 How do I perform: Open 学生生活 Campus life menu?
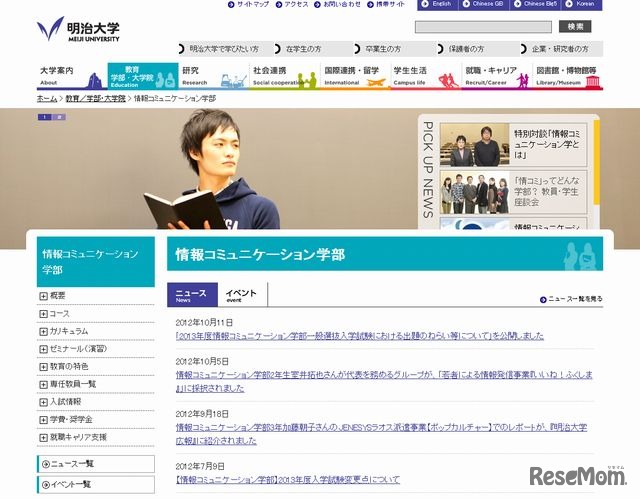click(x=426, y=76)
